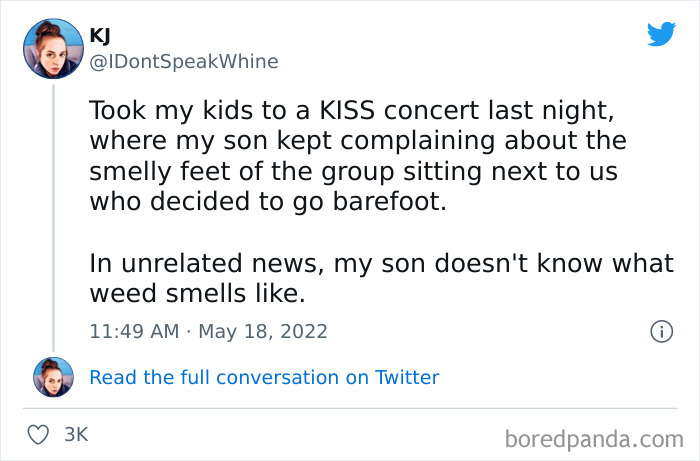Click small avatar beside conversation link
700x461 pixels.
tap(53, 377)
